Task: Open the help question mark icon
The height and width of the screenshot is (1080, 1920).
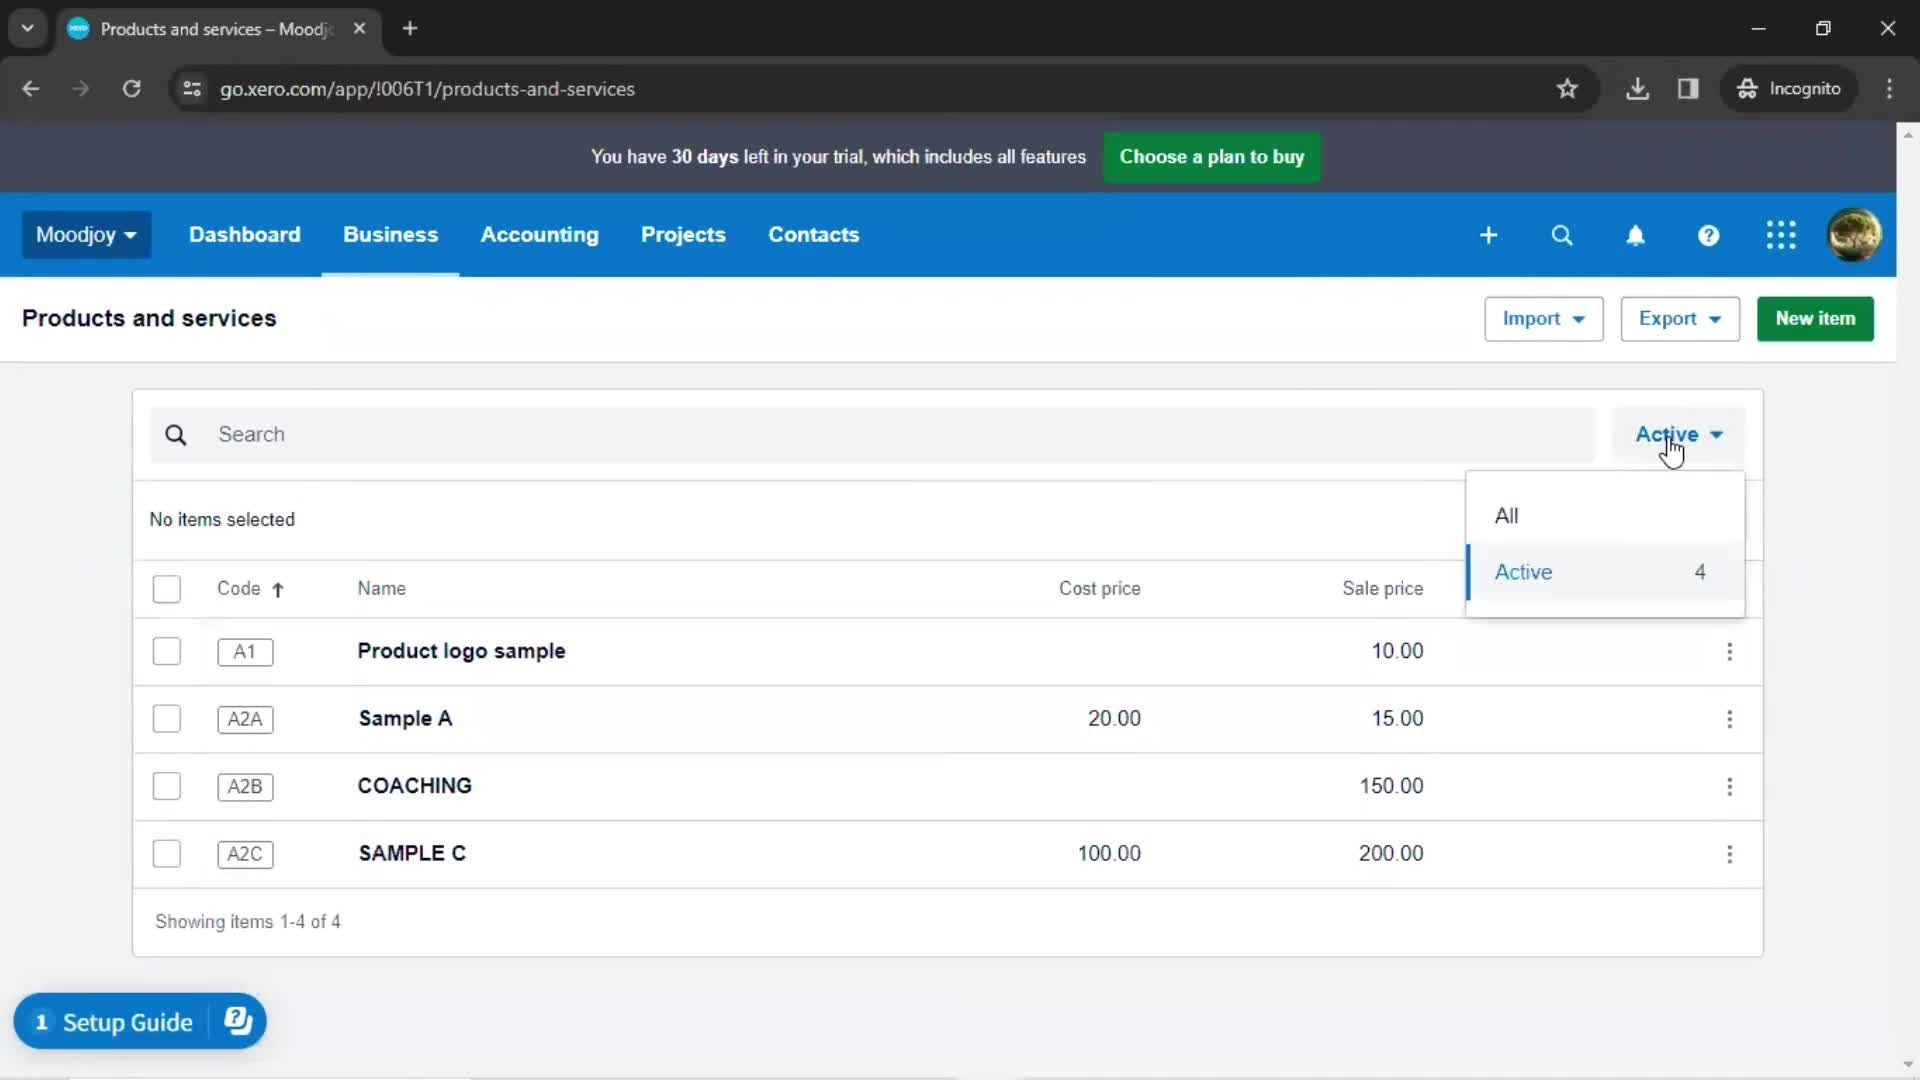Action: [x=1708, y=235]
